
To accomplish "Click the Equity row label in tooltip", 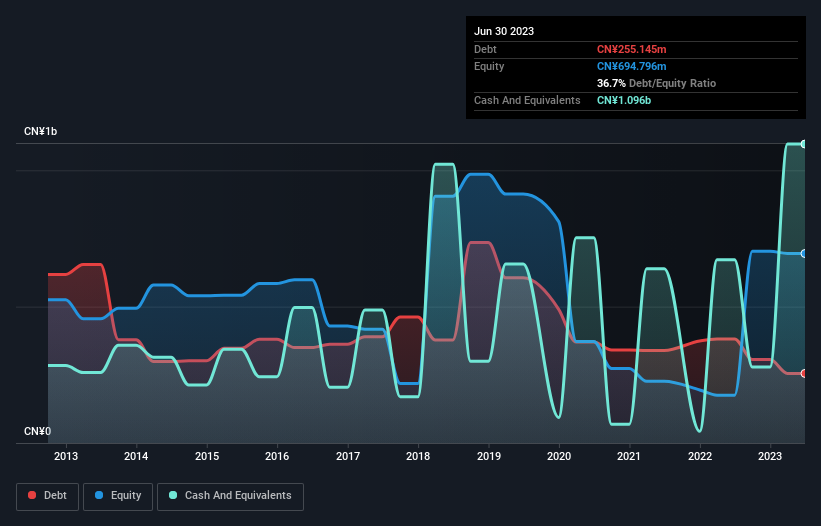I will (489, 66).
